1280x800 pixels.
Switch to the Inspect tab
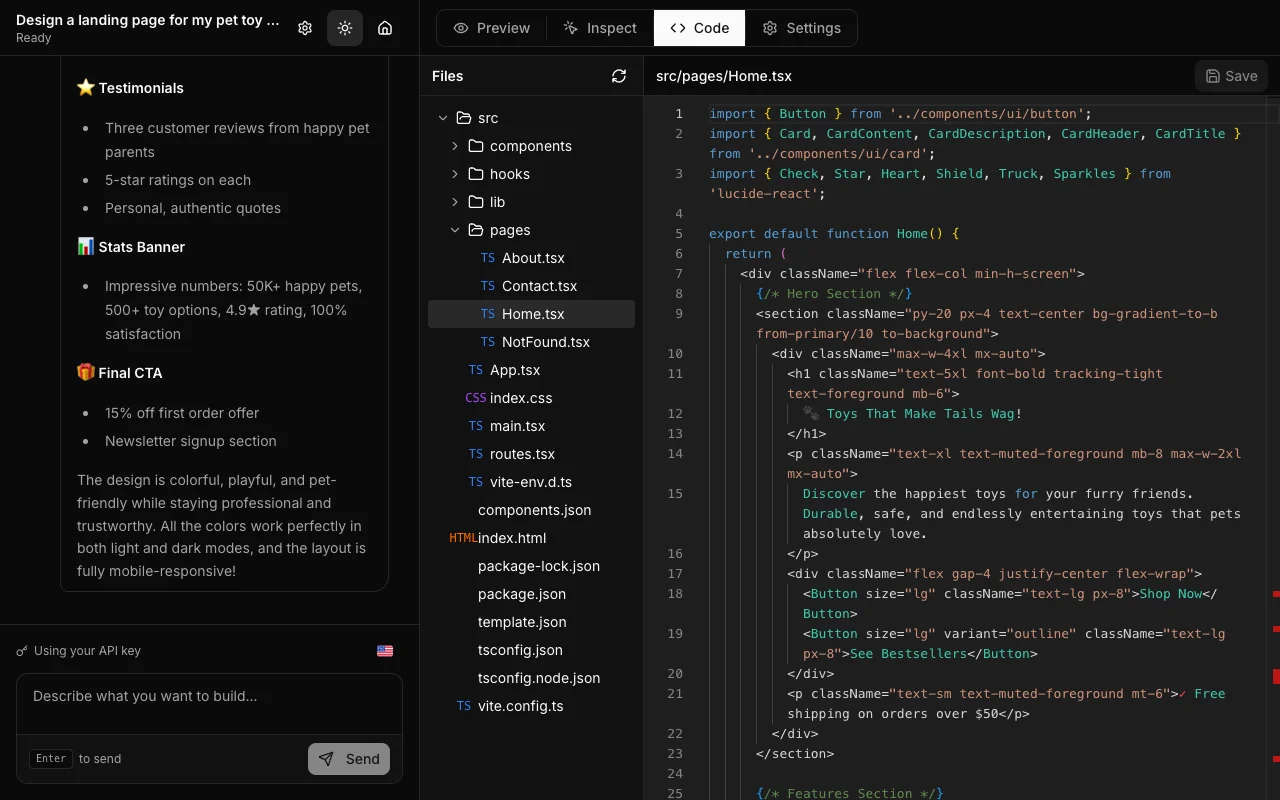(x=600, y=28)
